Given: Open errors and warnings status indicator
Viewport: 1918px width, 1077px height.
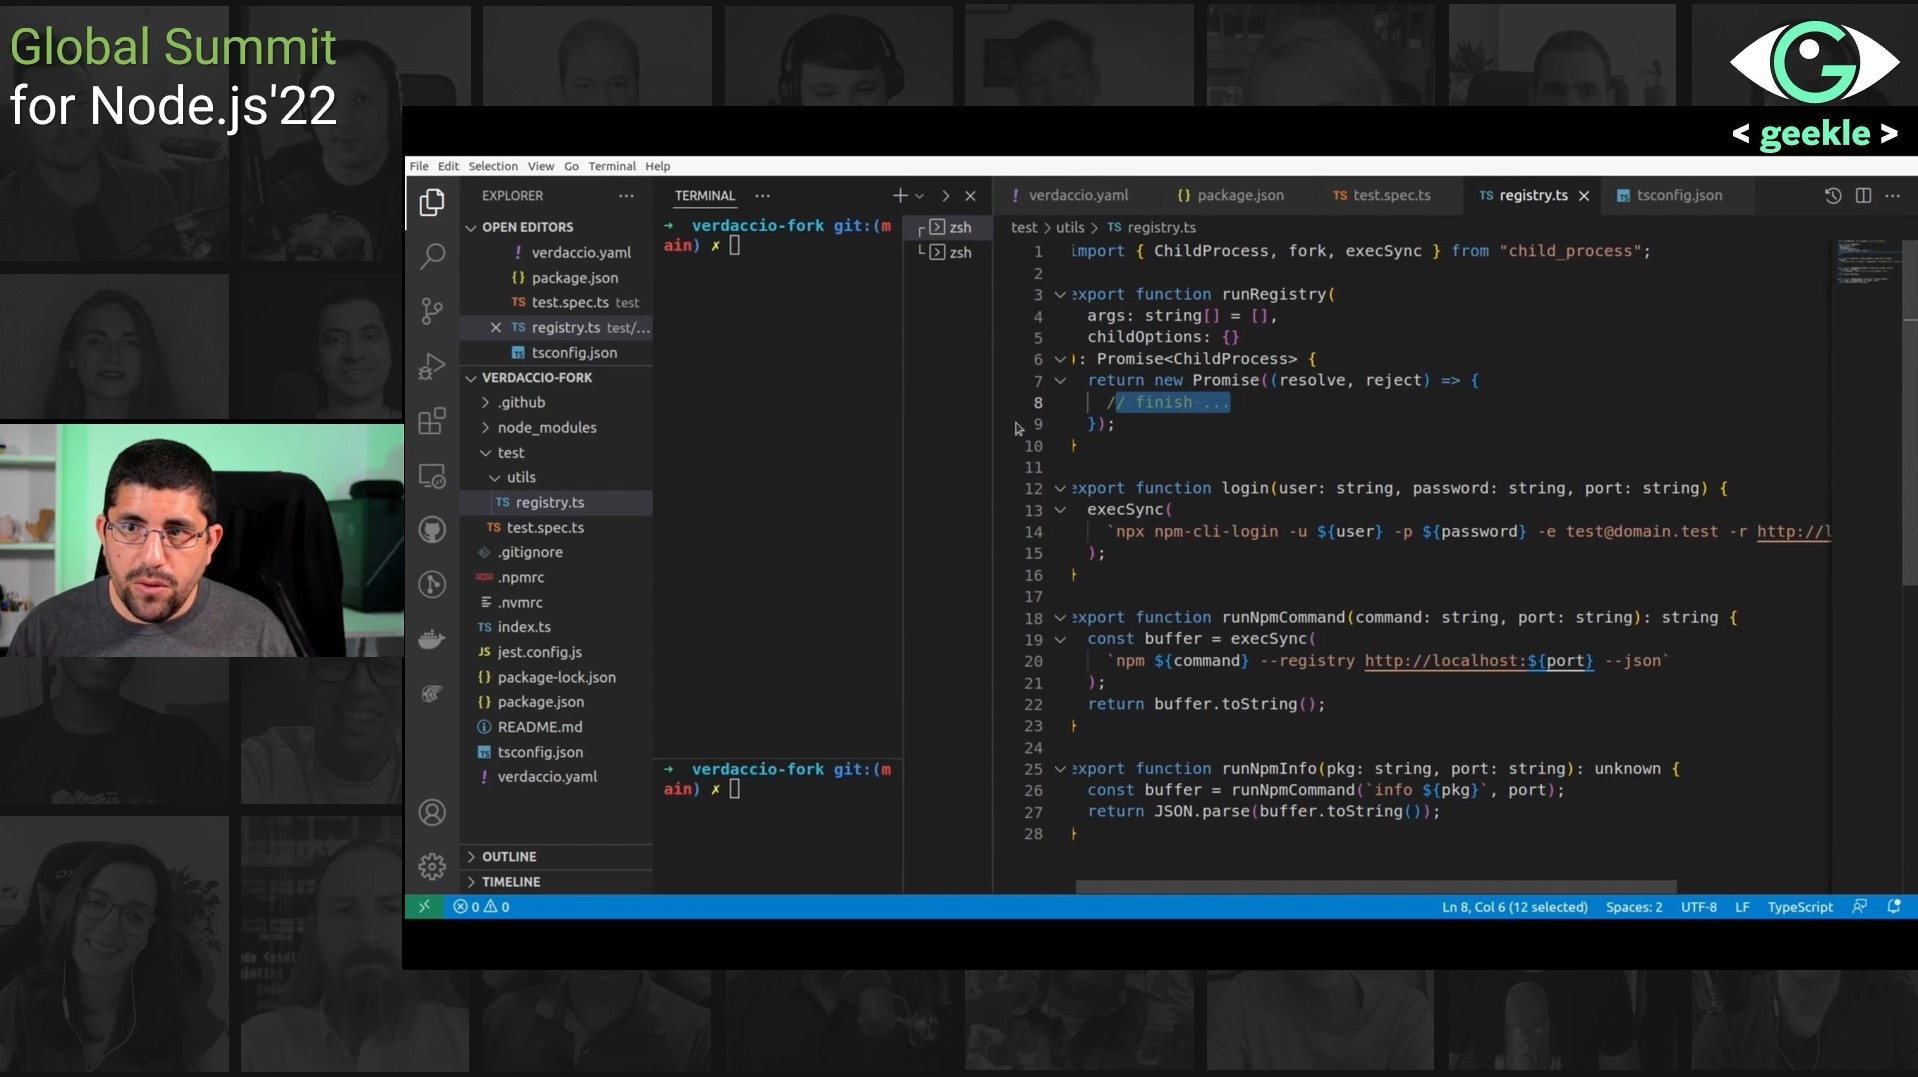Looking at the screenshot, I should pos(482,907).
